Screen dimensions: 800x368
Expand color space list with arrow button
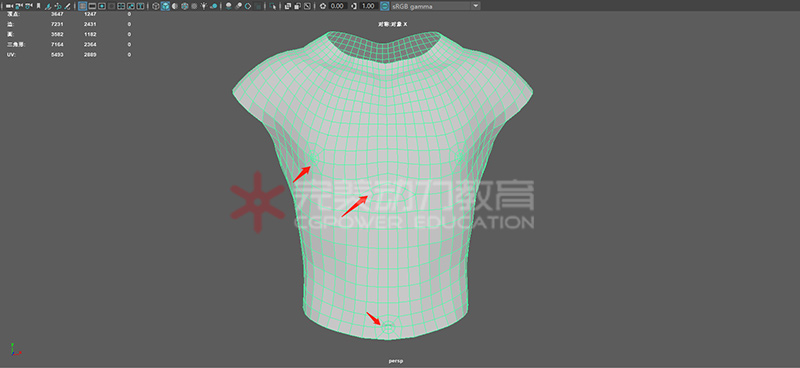(x=476, y=6)
